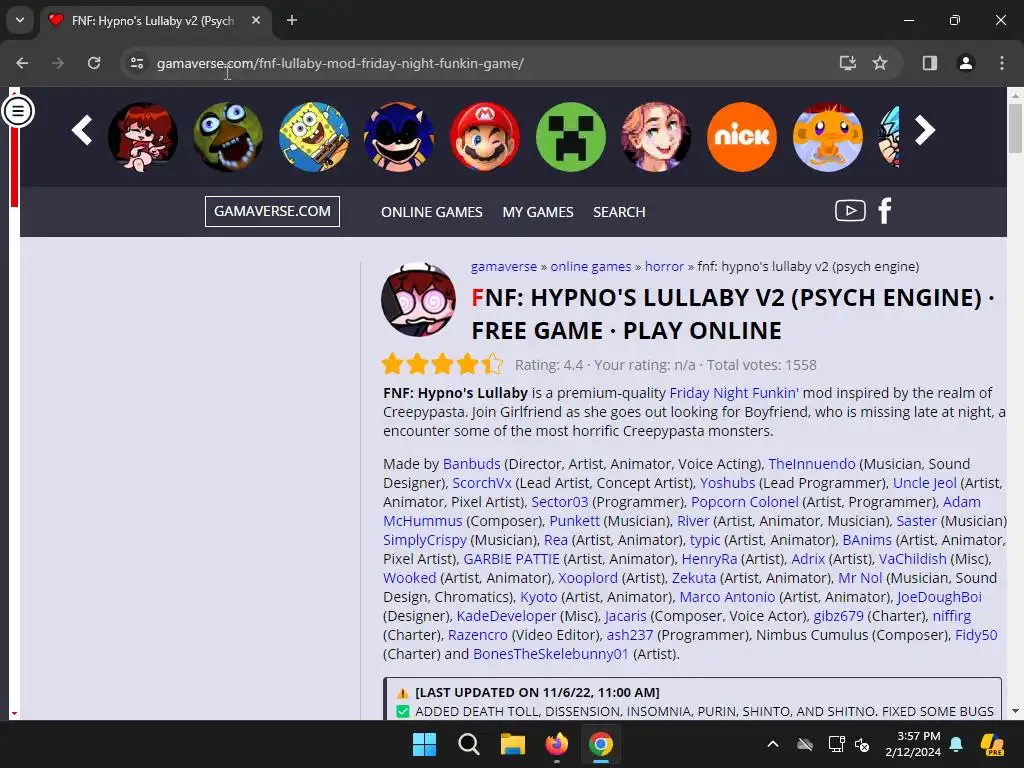1024x768 pixels.
Task: Open the taskbar clock and date
Action: [x=913, y=744]
